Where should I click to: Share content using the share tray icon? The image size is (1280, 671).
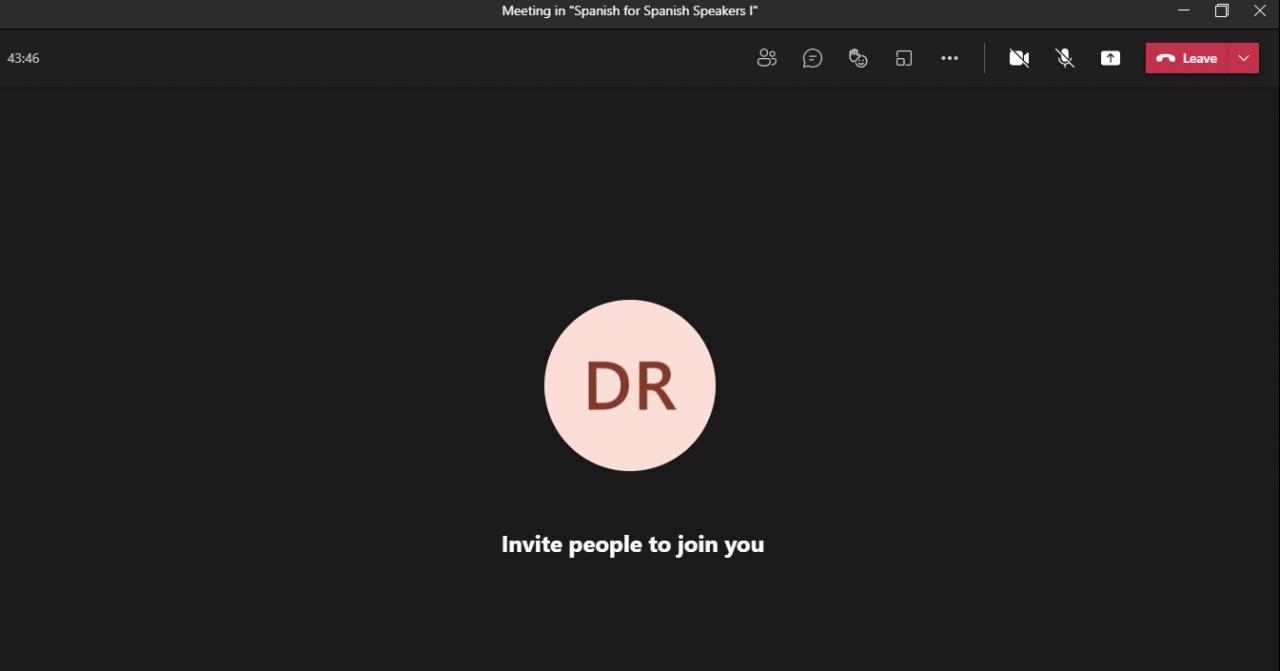coord(1110,58)
